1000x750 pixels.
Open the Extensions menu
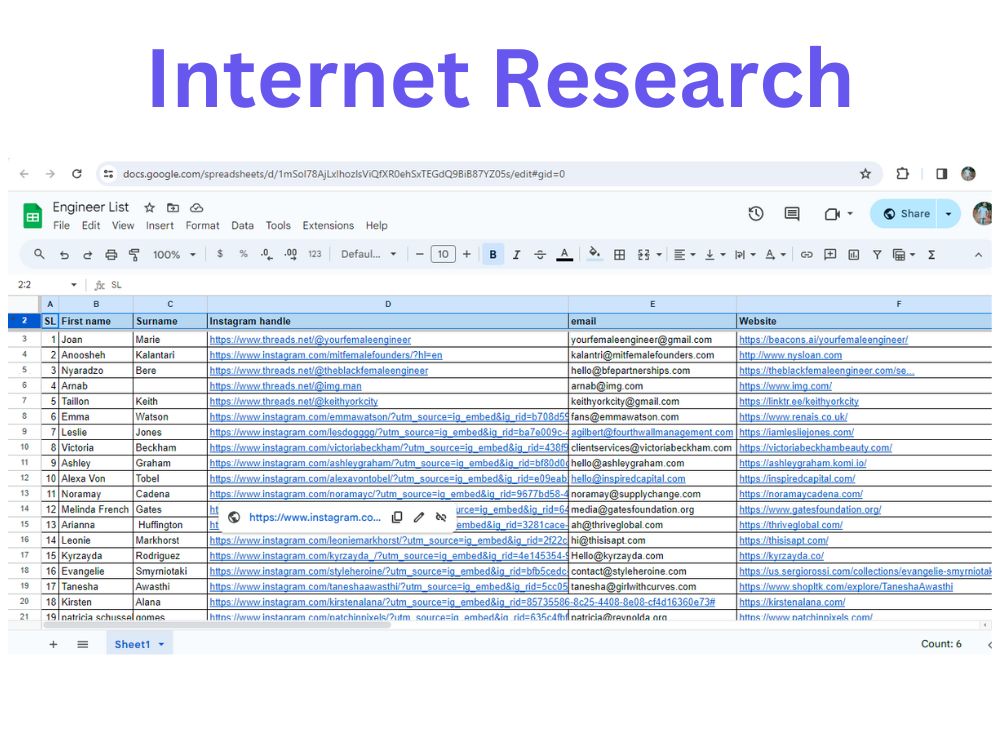(328, 225)
